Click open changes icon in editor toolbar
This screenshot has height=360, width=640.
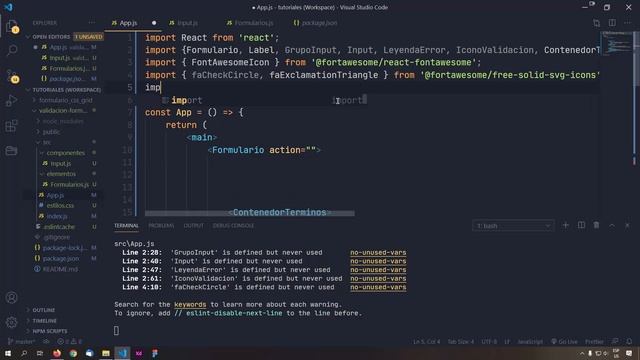597,23
